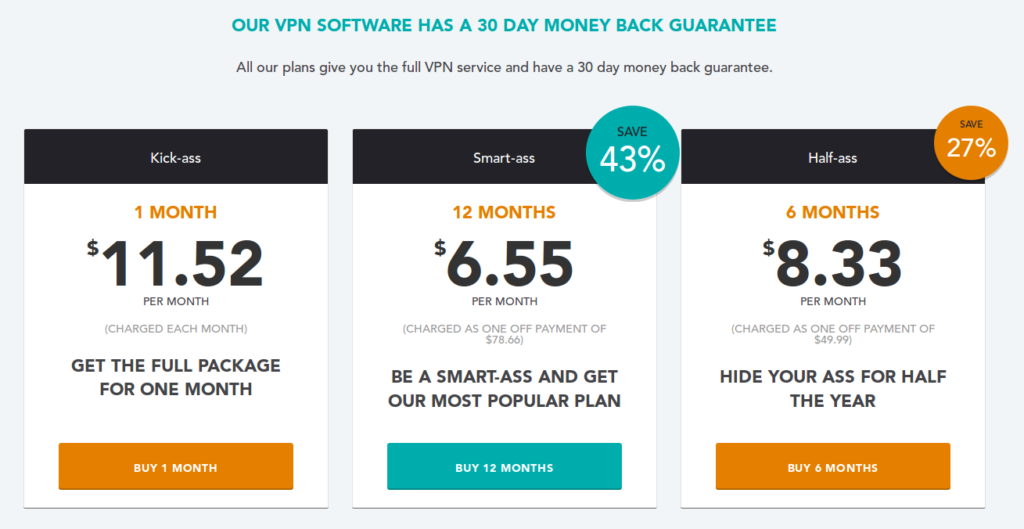1024x529 pixels.
Task: Choose the Buy 6 Months button
Action: (833, 466)
